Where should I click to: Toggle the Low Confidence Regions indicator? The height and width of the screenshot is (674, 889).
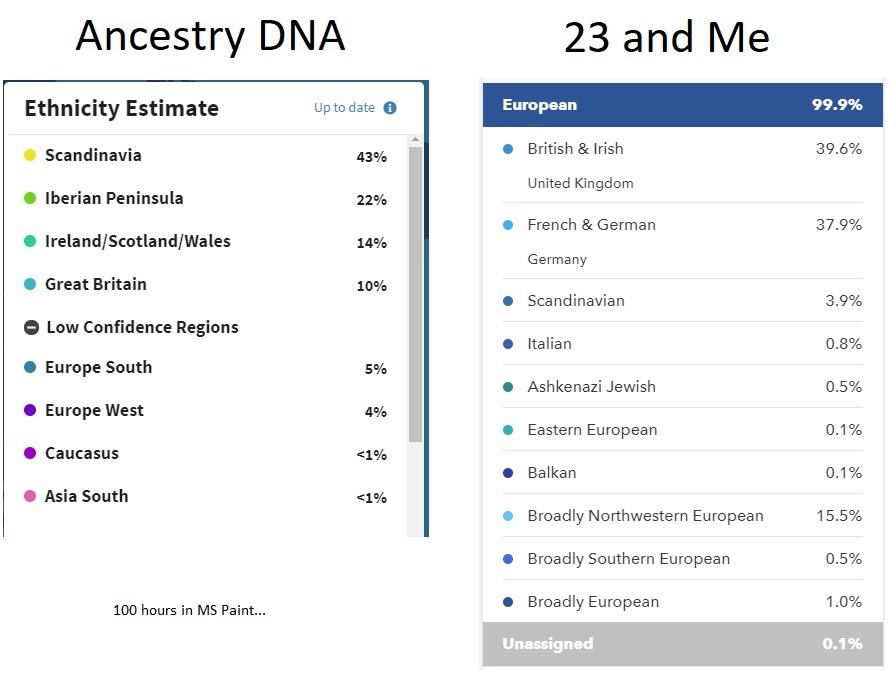click(29, 327)
